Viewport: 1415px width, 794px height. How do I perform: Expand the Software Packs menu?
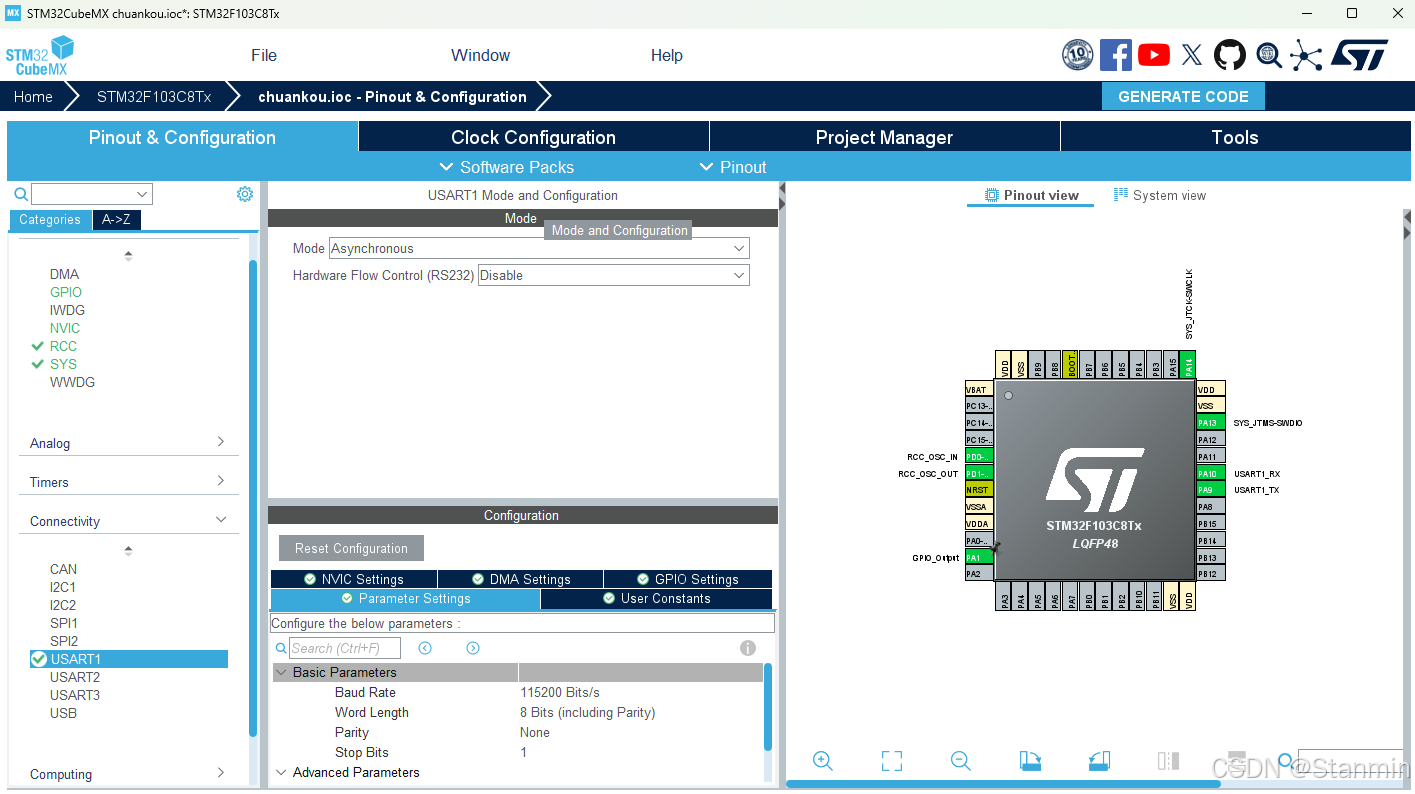tap(507, 167)
